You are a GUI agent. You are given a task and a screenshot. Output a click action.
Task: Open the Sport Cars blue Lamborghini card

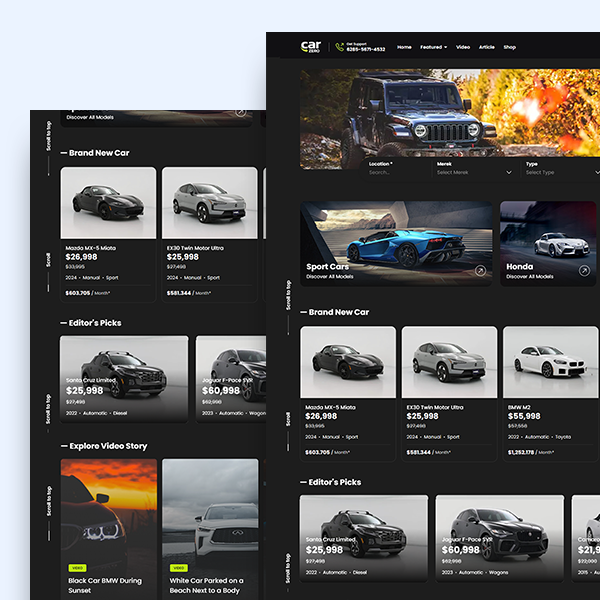pyautogui.click(x=396, y=244)
